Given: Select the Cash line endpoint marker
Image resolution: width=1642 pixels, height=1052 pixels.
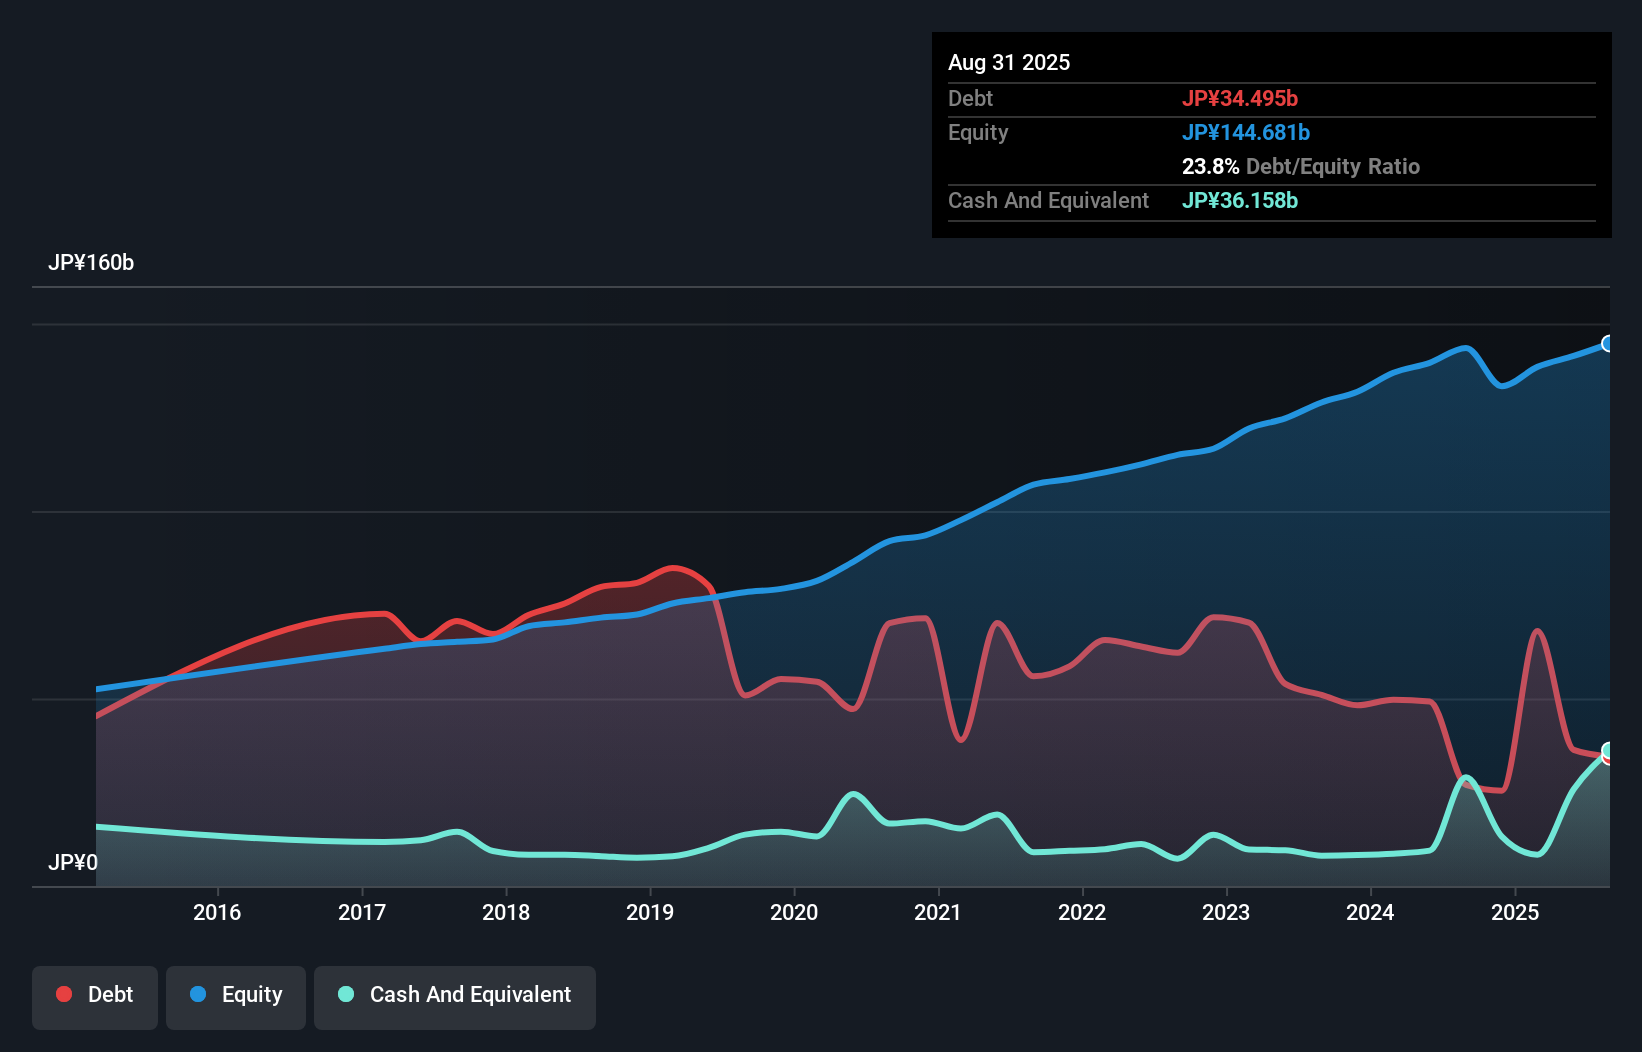Looking at the screenshot, I should tap(1607, 749).
